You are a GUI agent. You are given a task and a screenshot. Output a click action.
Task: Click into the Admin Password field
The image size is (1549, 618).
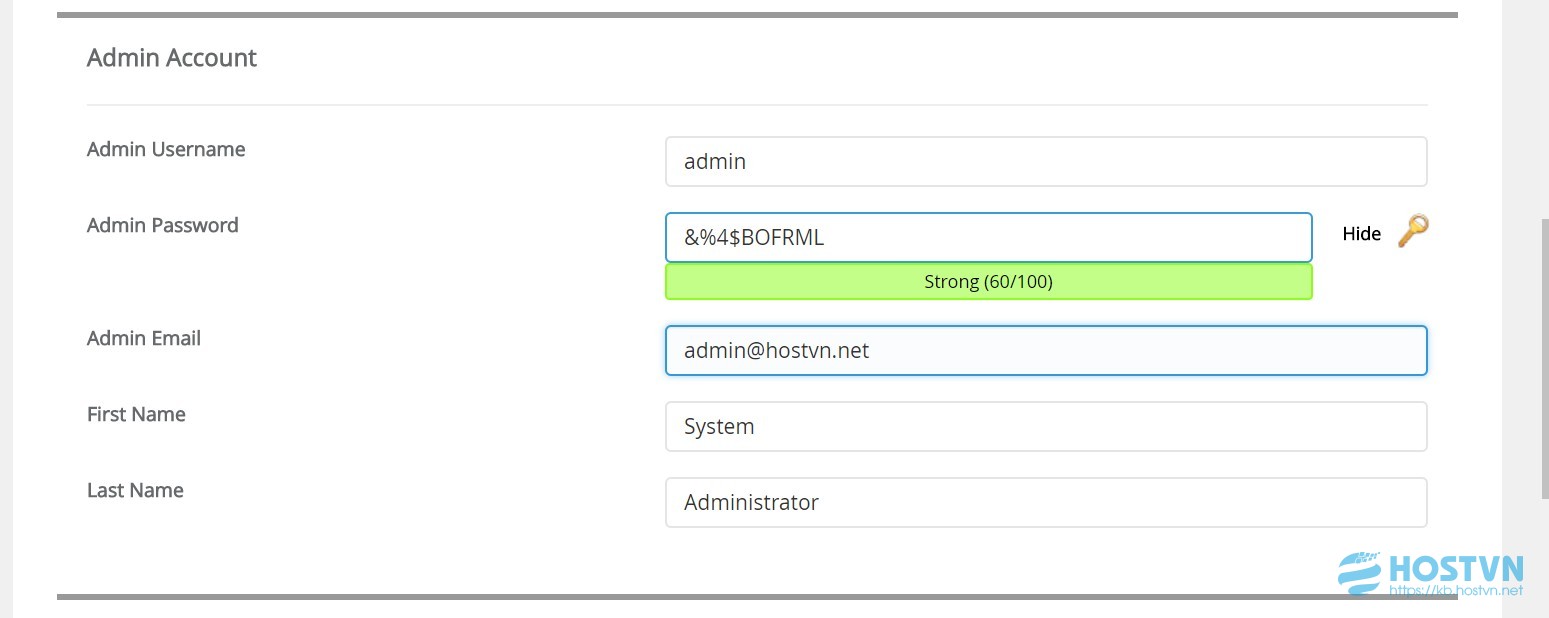pyautogui.click(x=989, y=237)
